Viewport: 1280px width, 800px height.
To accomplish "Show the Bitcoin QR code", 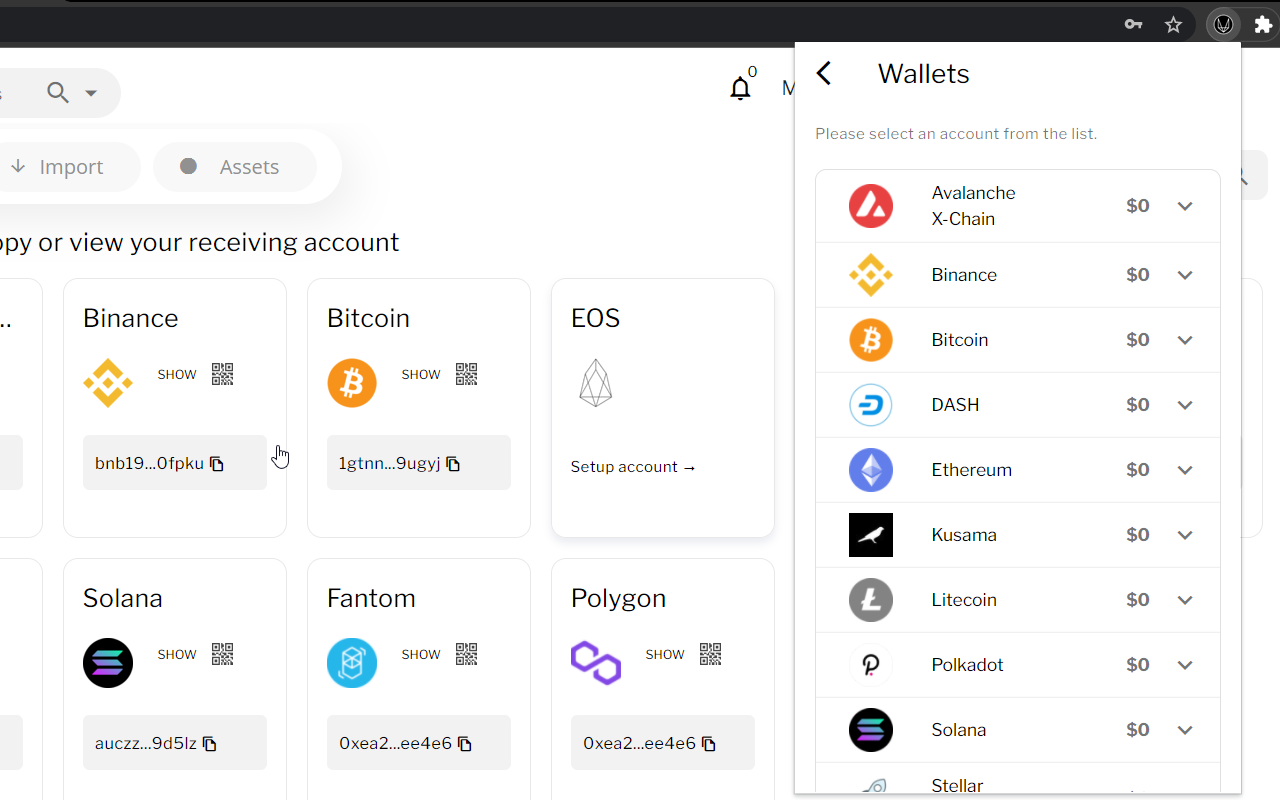I will point(466,374).
